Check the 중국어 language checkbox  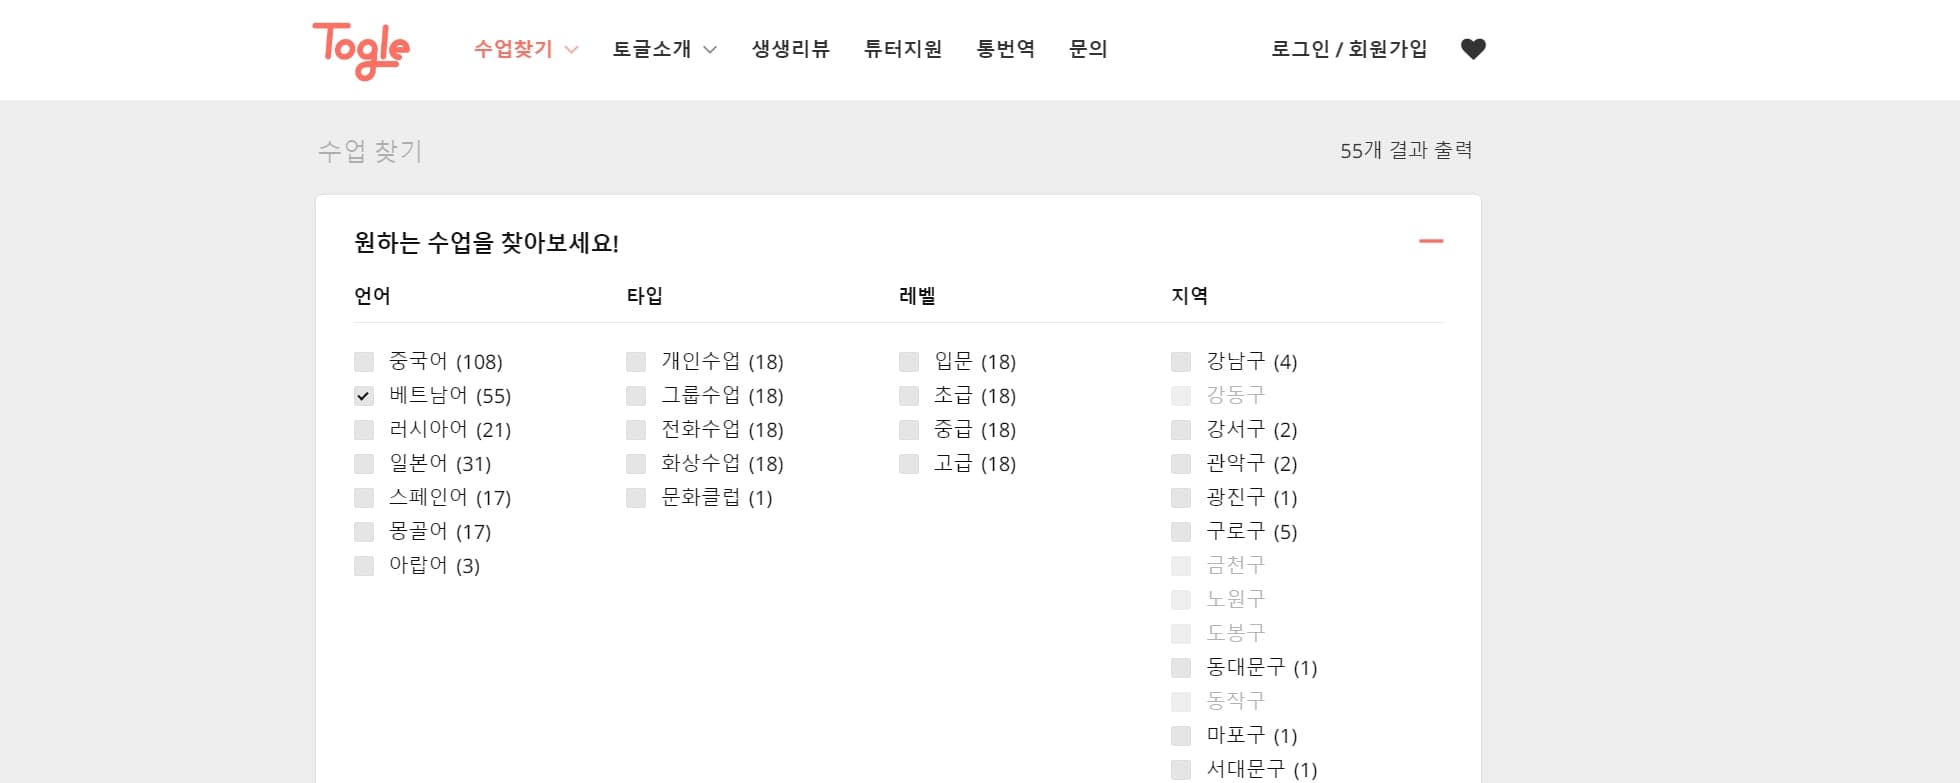click(364, 362)
